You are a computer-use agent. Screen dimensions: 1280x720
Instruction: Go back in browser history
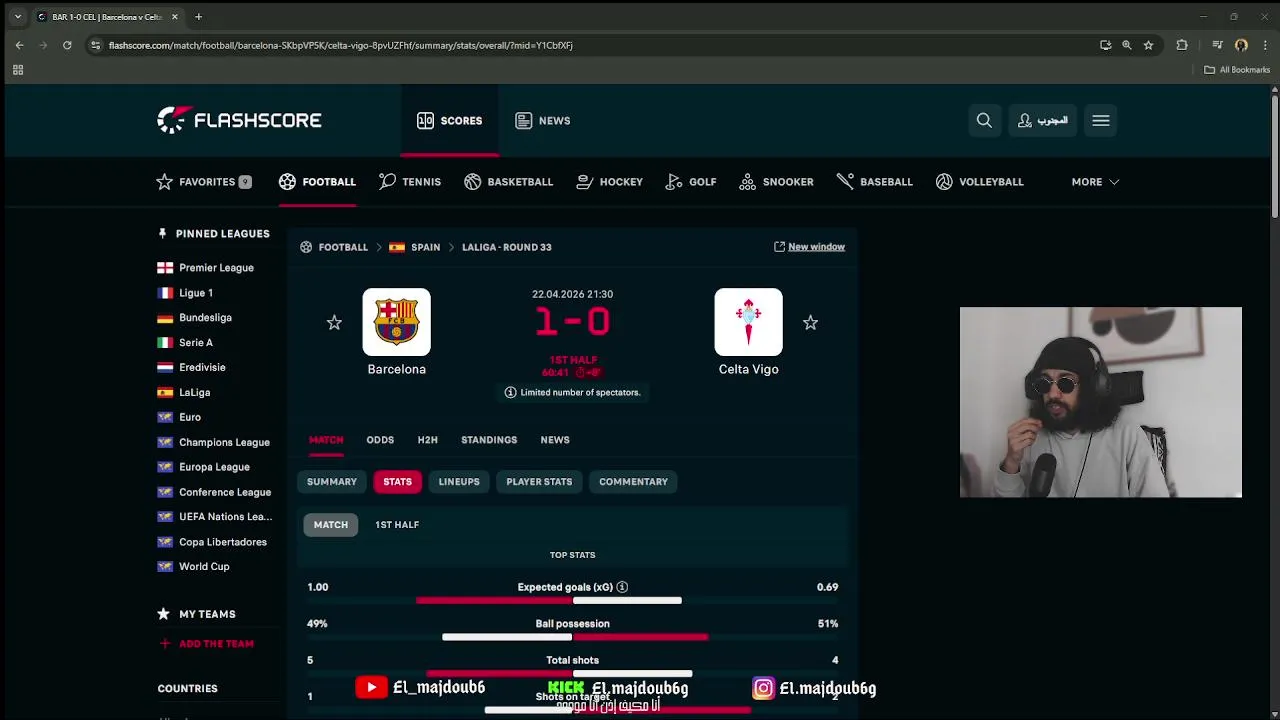19,45
